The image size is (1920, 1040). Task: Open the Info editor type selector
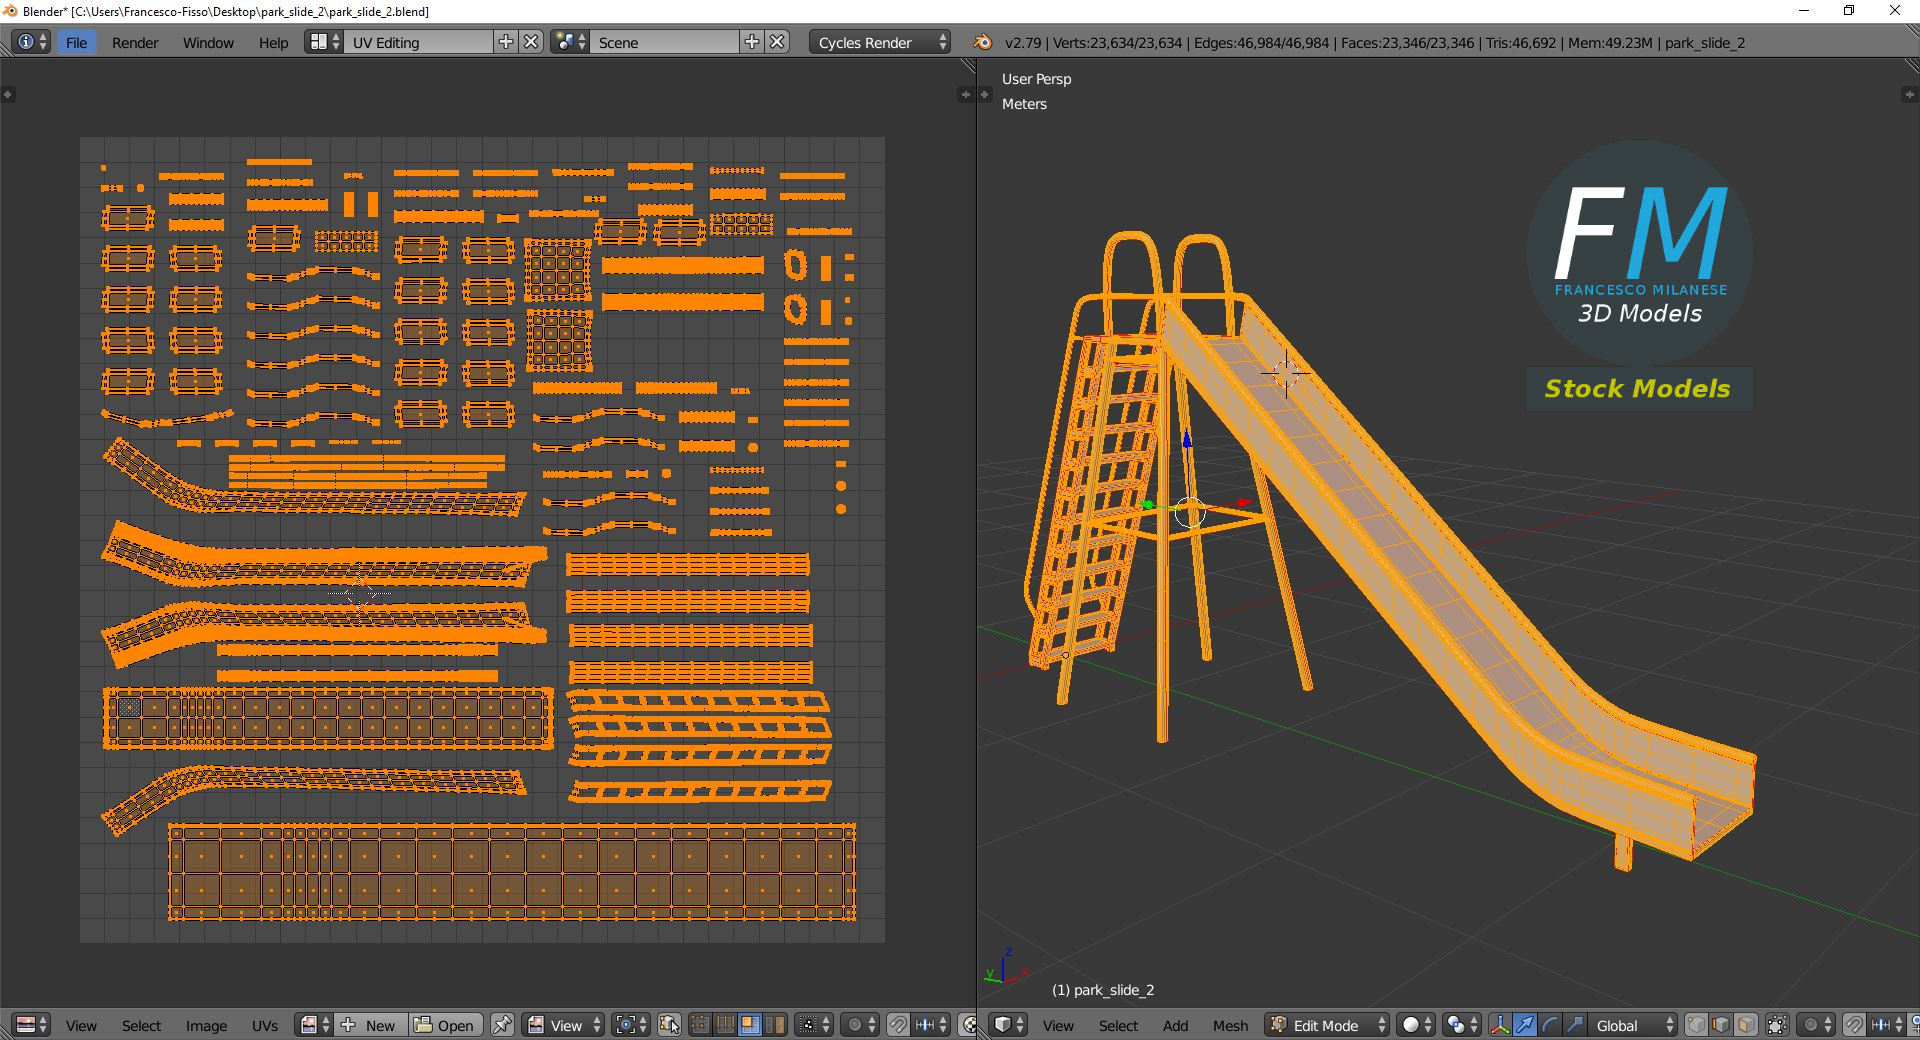(32, 42)
